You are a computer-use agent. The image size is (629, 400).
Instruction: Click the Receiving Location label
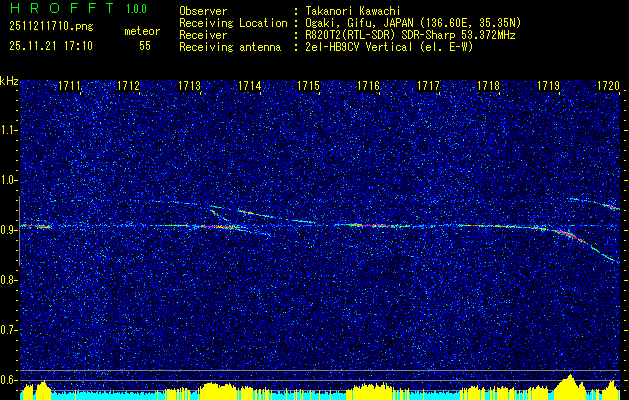tap(233, 23)
